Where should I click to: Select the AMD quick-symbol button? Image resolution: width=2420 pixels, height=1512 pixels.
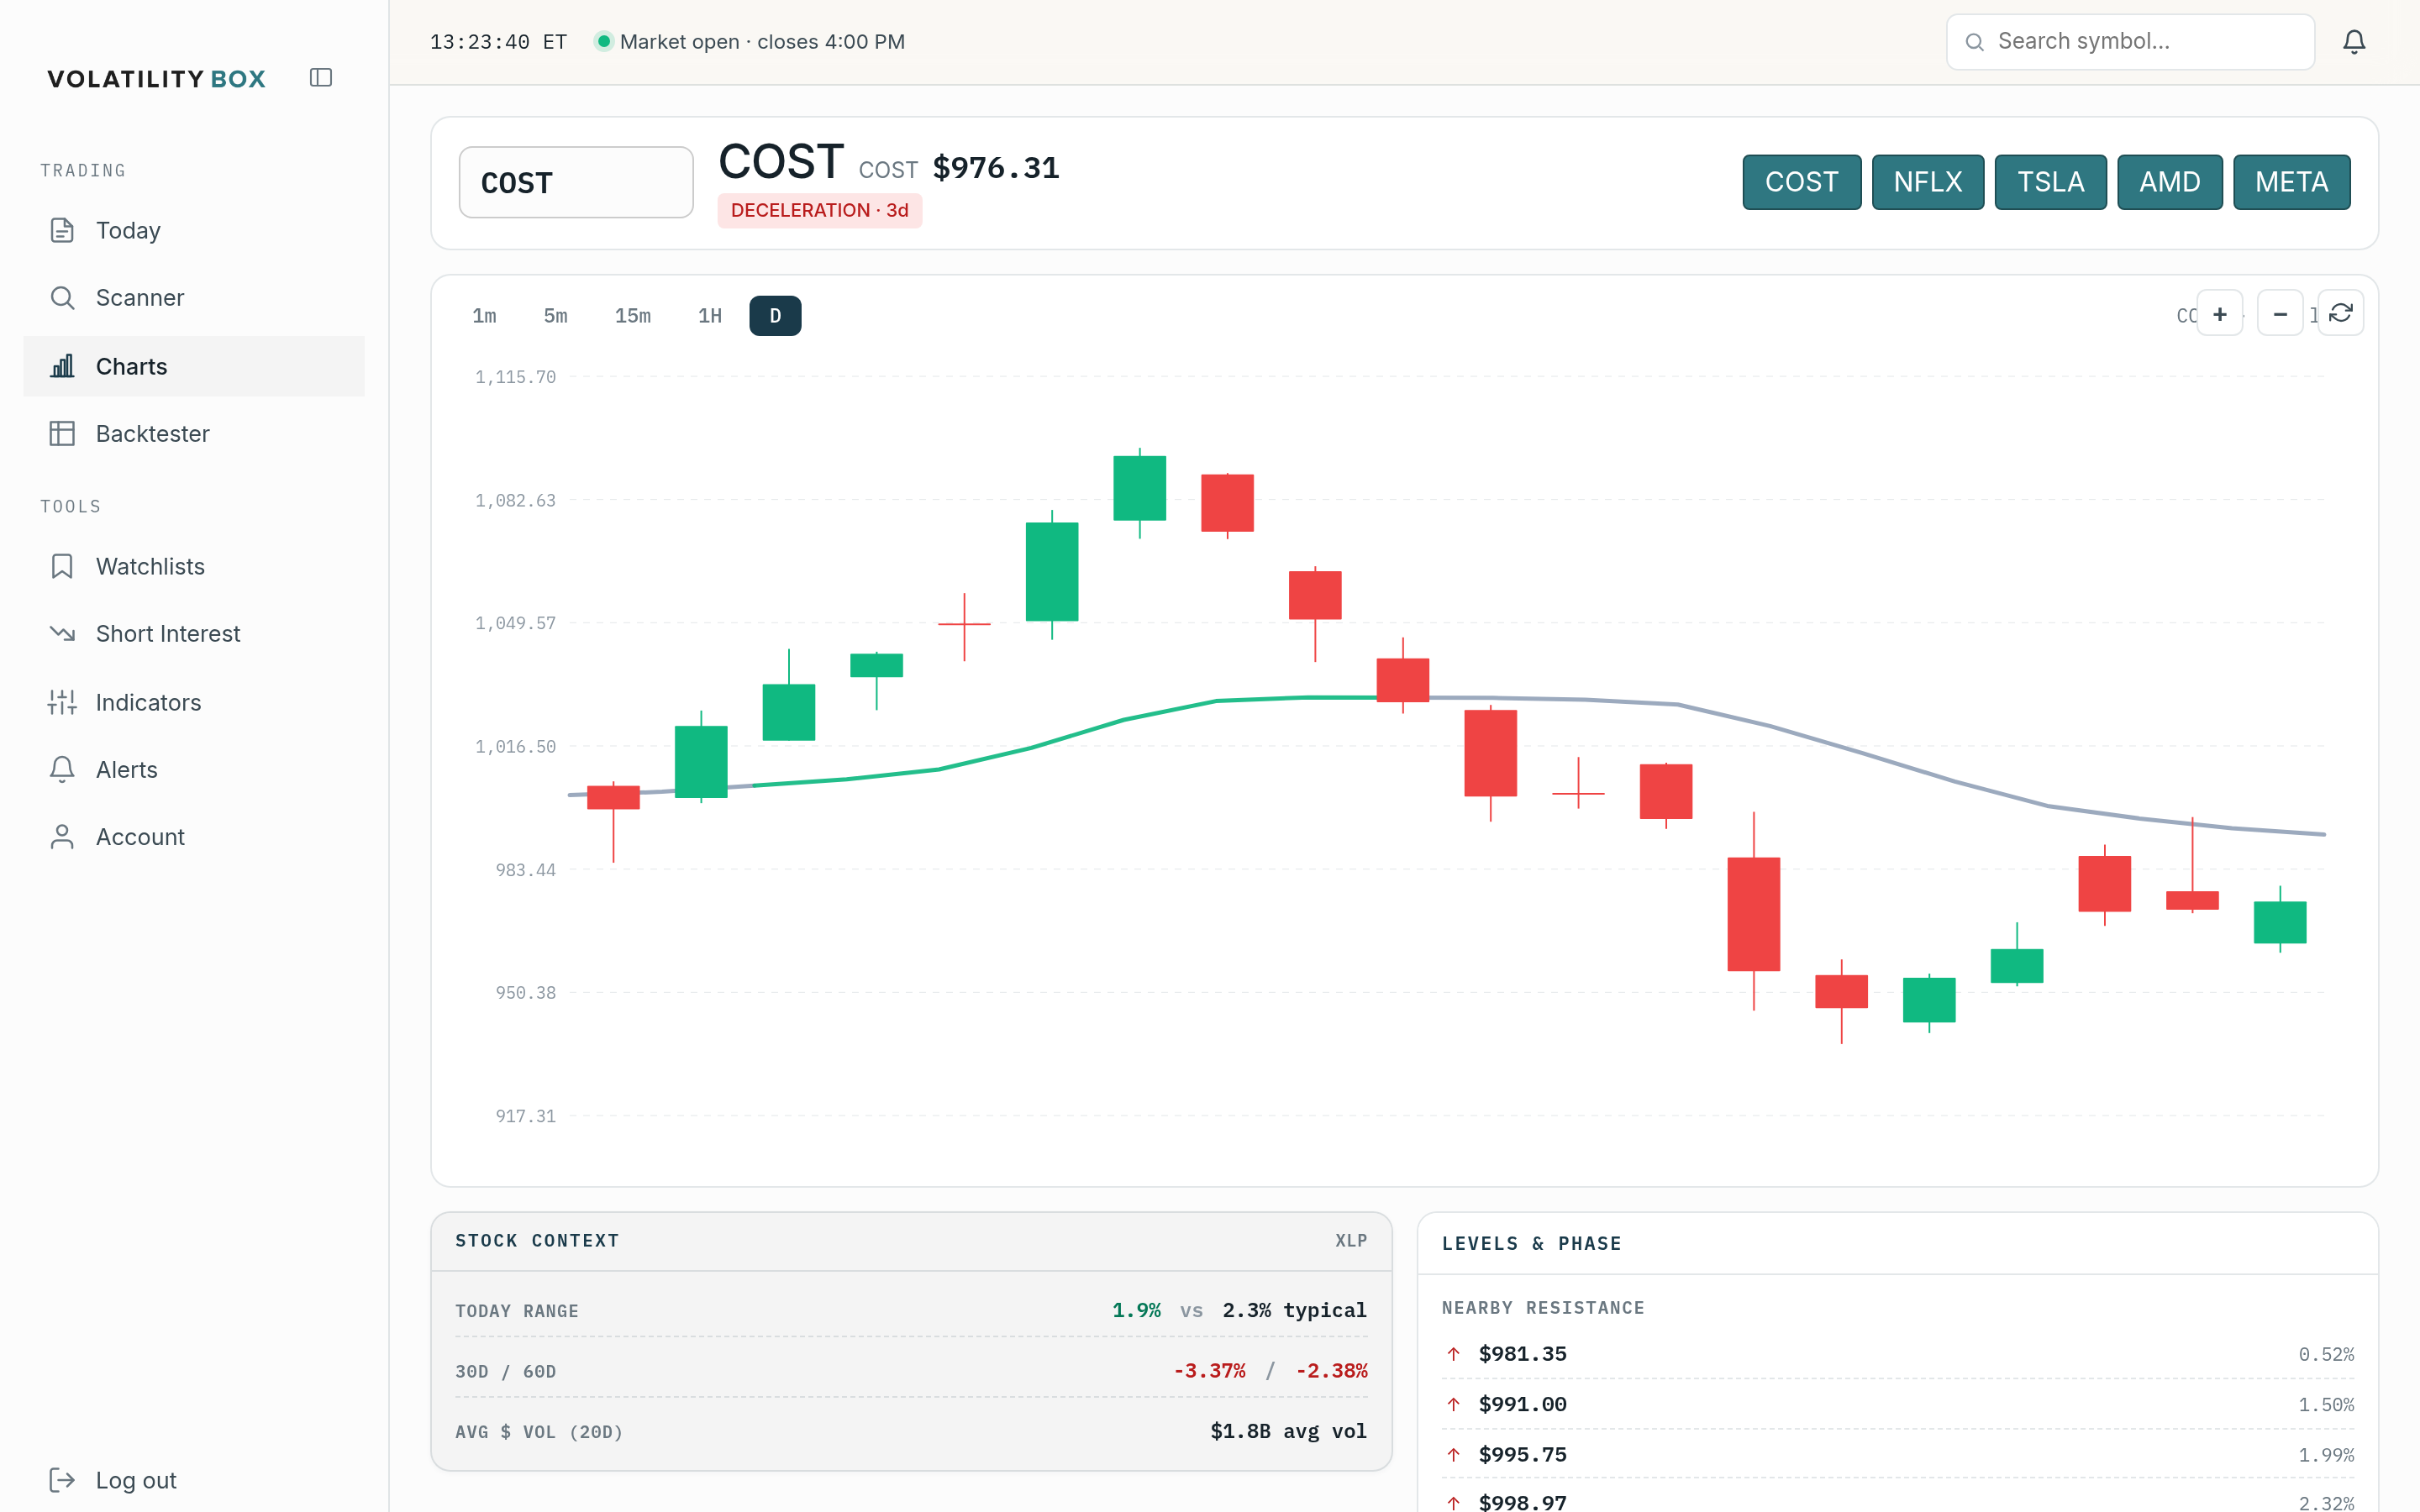tap(2169, 182)
